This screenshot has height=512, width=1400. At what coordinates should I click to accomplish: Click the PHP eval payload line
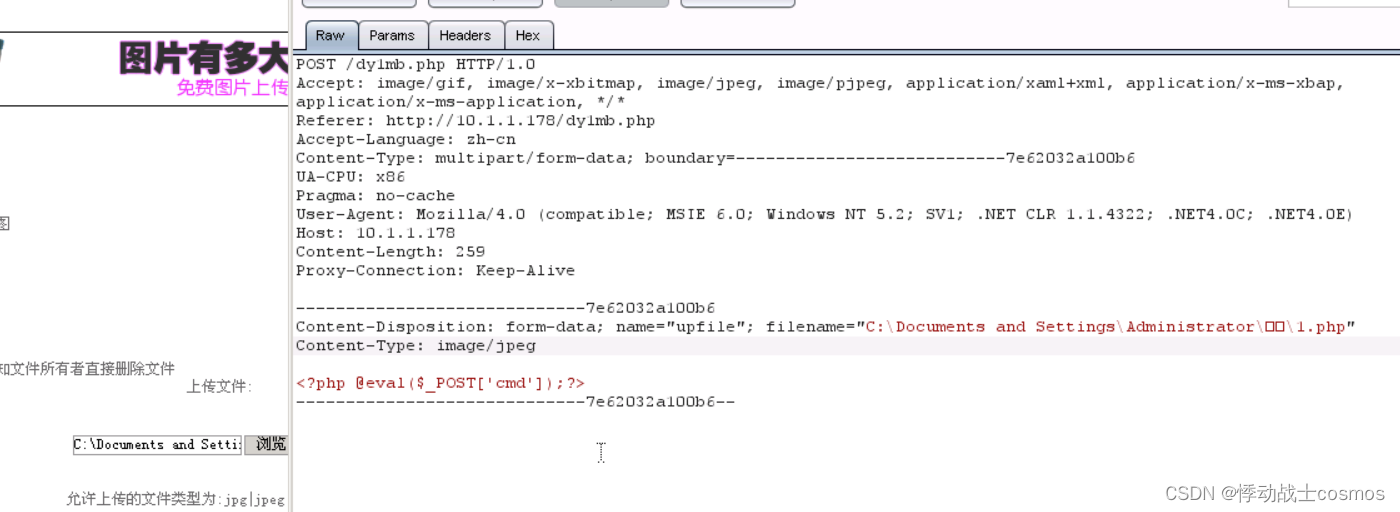click(440, 383)
